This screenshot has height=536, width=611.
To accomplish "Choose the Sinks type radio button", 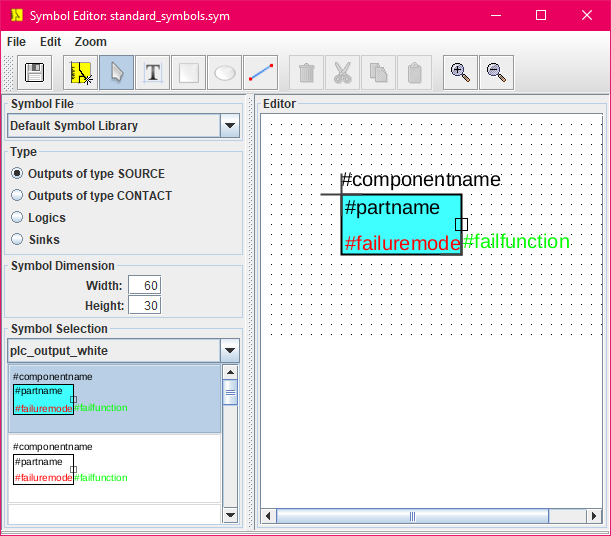I will (x=17, y=240).
